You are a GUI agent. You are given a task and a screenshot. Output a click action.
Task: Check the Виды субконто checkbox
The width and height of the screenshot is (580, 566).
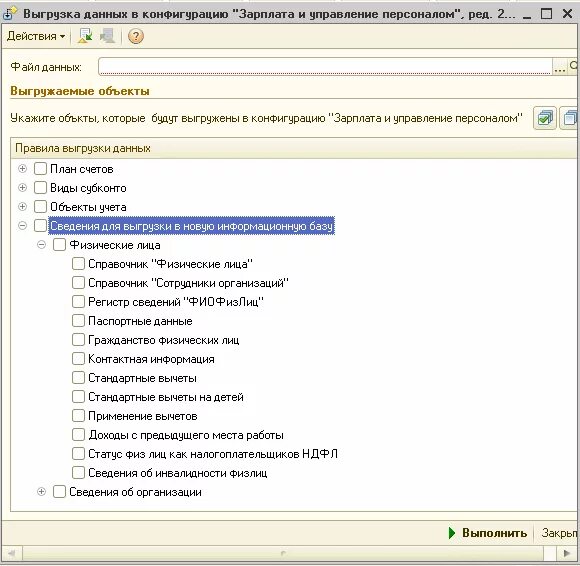pyautogui.click(x=40, y=188)
